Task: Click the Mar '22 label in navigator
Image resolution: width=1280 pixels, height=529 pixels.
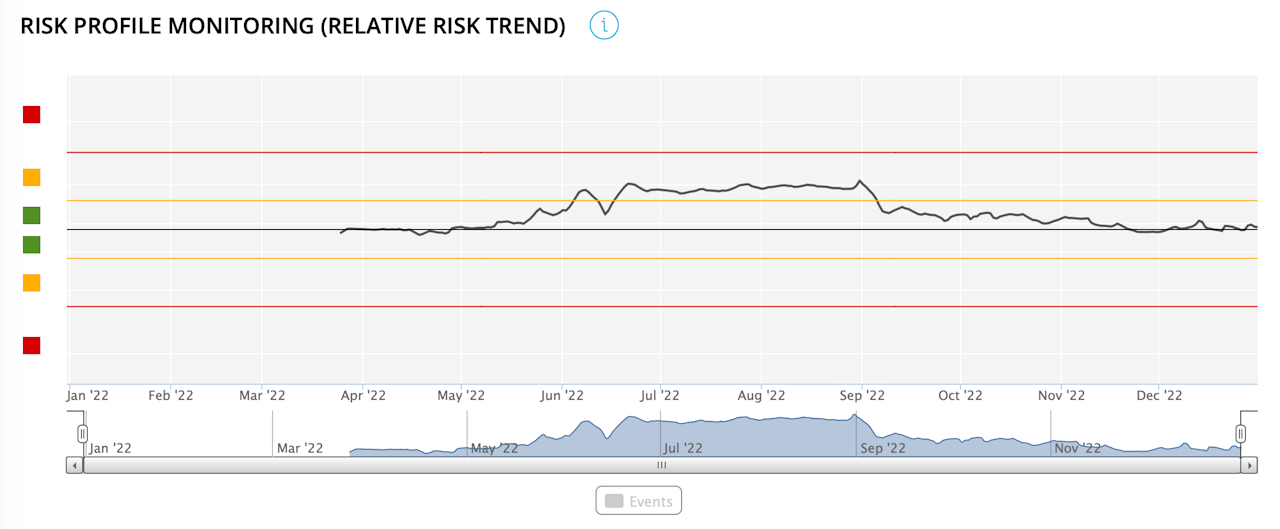Action: 300,448
